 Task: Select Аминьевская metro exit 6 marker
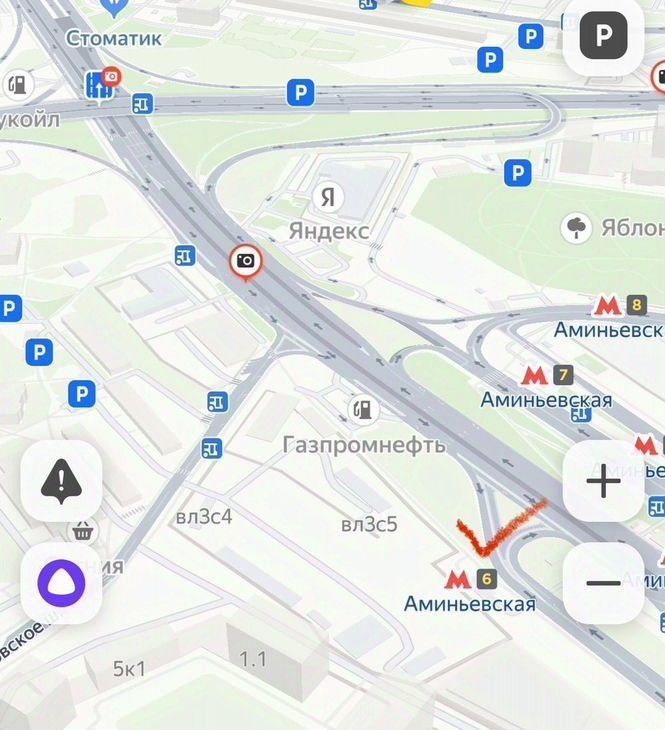tap(471, 580)
